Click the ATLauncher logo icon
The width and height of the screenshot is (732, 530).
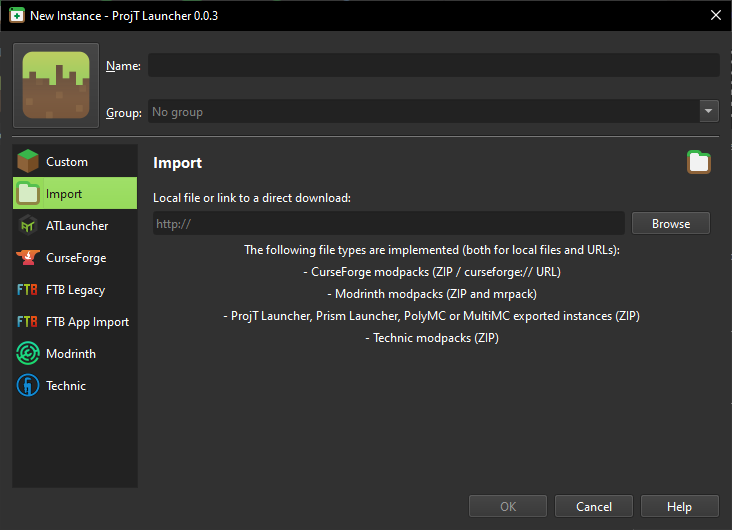coord(28,226)
